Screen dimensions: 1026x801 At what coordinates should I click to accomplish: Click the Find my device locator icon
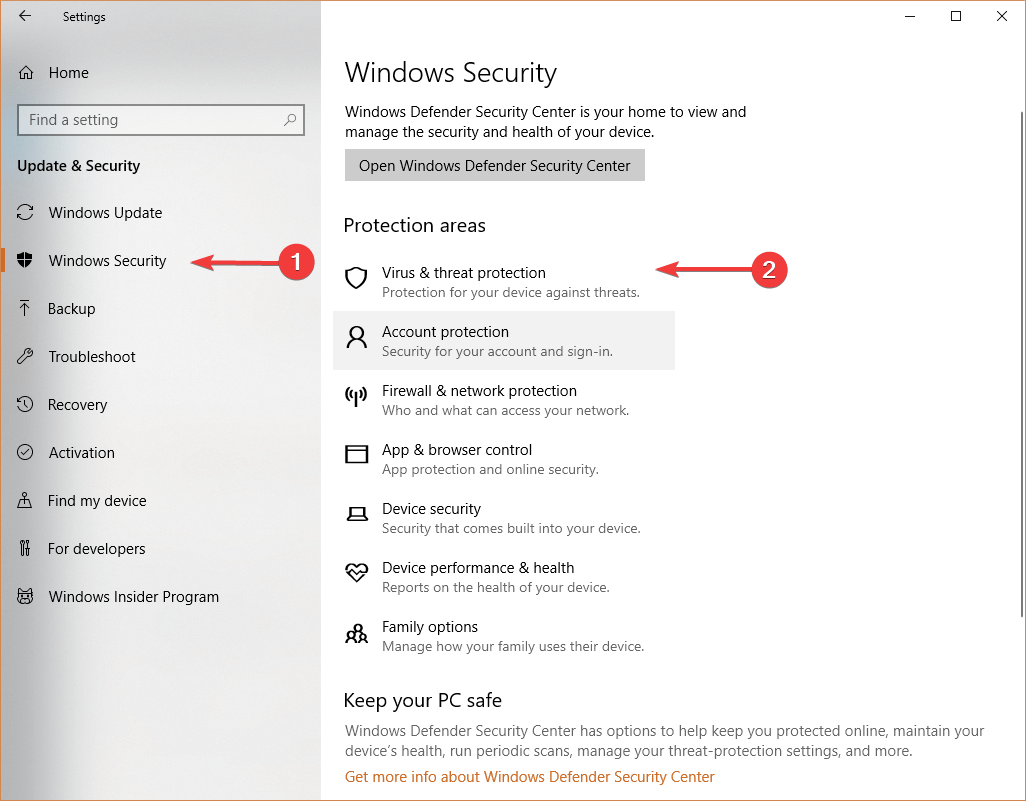[26, 500]
